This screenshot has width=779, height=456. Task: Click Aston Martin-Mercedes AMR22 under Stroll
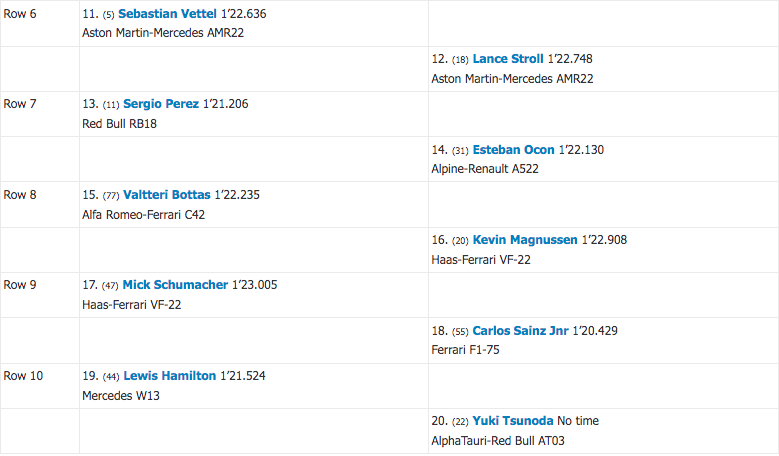point(512,79)
